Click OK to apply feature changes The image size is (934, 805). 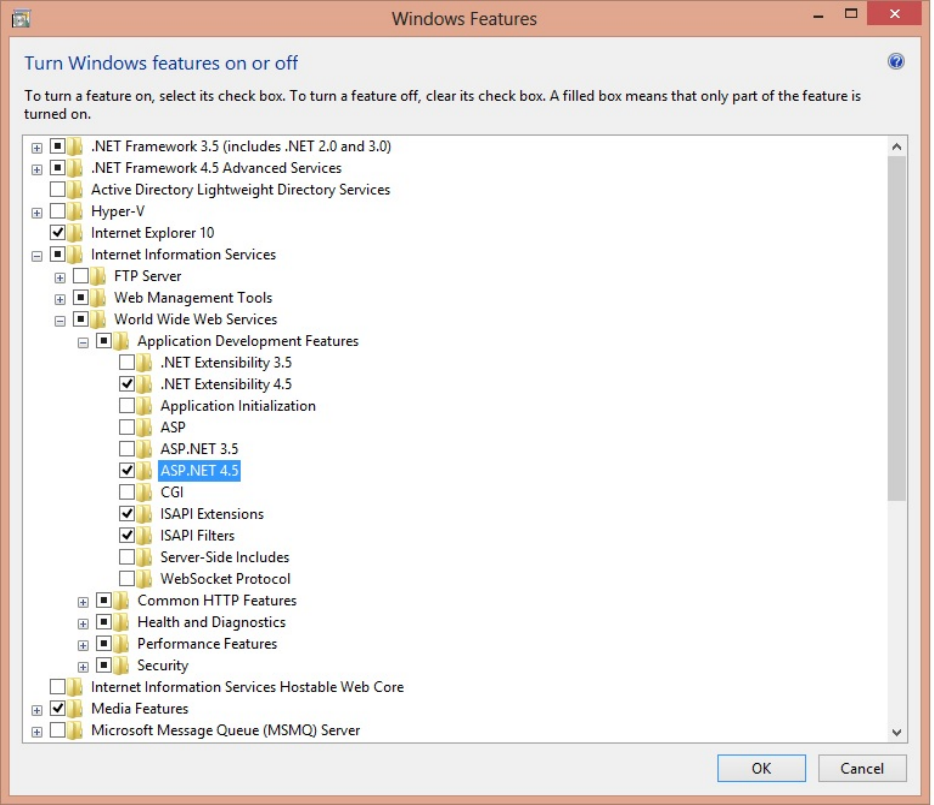point(761,768)
